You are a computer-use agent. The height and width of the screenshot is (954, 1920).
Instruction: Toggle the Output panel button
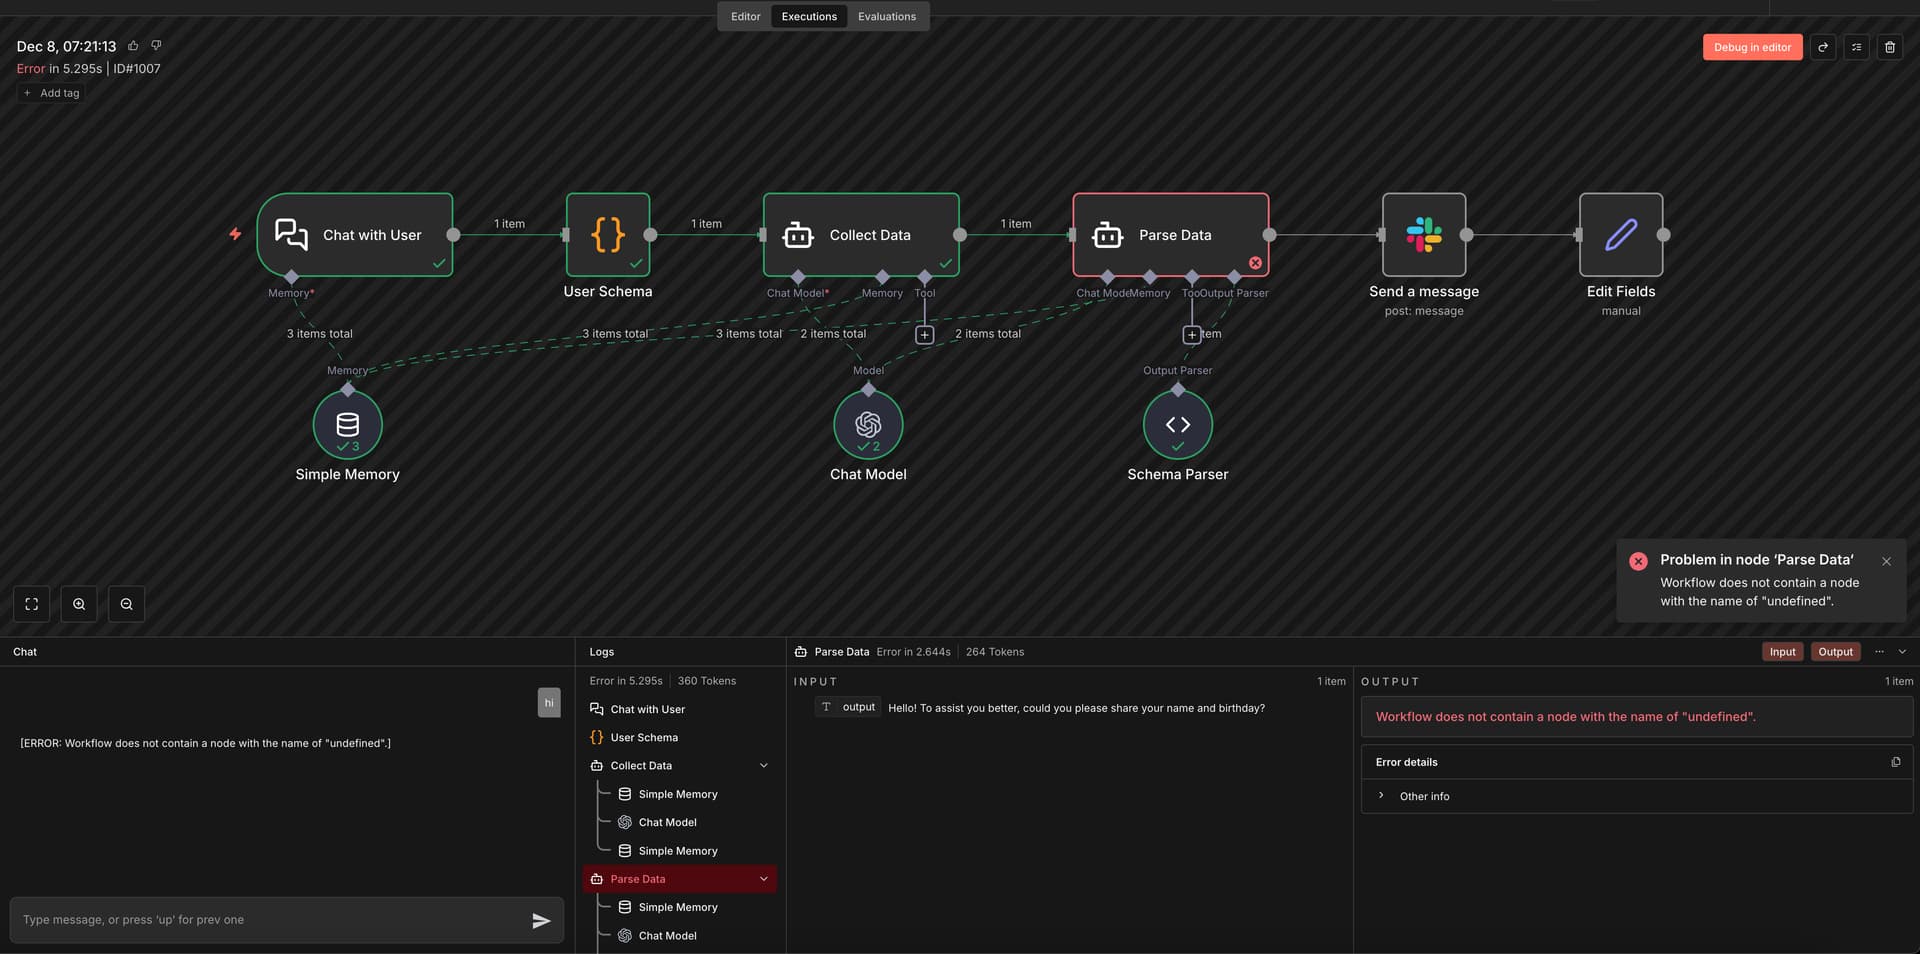(1835, 652)
